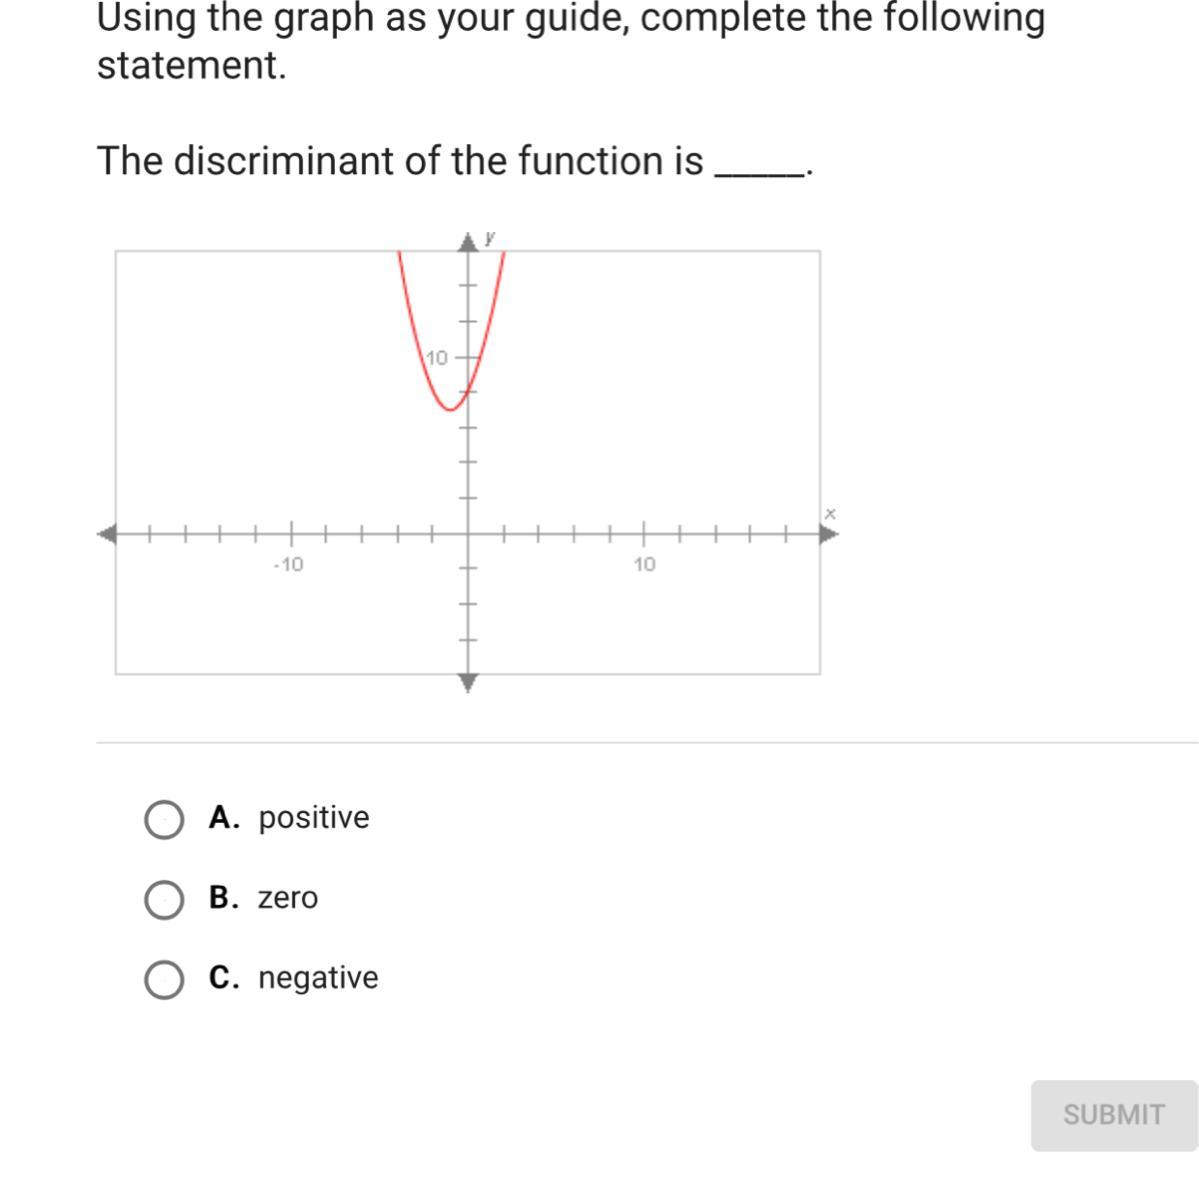Click the x axis letter label

[829, 513]
